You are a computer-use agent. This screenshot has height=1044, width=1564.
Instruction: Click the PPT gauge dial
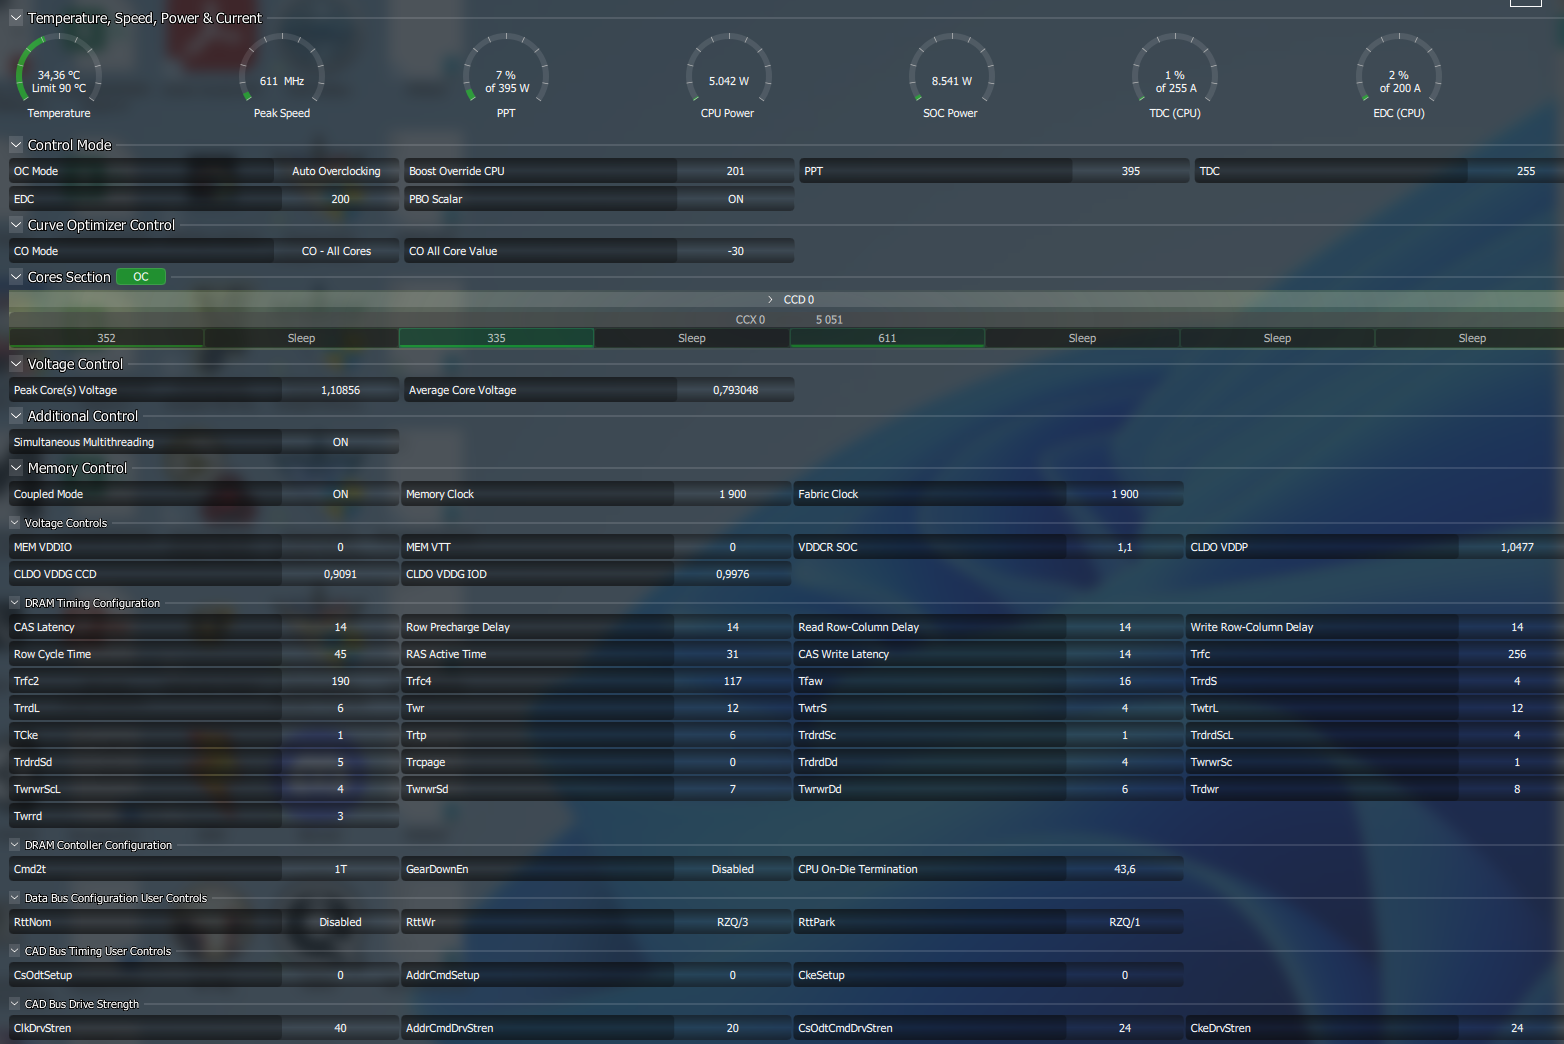(506, 70)
